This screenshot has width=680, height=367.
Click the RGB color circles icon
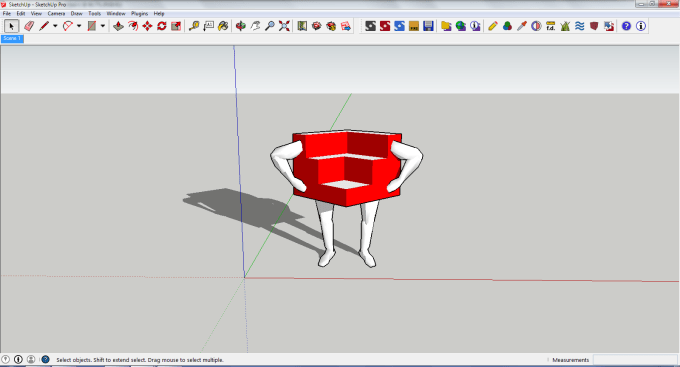tap(507, 26)
